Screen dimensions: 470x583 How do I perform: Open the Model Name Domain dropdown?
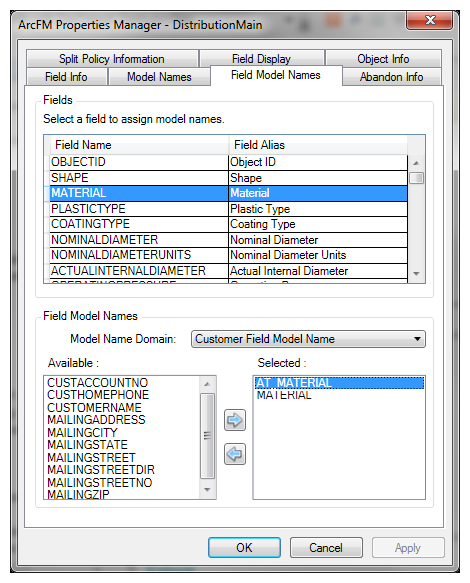click(x=308, y=339)
